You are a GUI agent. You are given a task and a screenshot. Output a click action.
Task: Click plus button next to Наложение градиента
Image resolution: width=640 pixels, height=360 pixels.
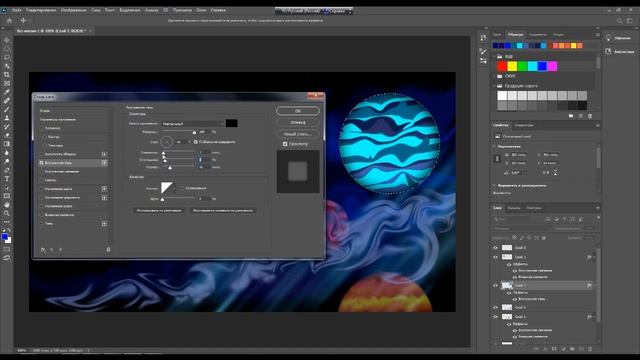[x=104, y=198]
